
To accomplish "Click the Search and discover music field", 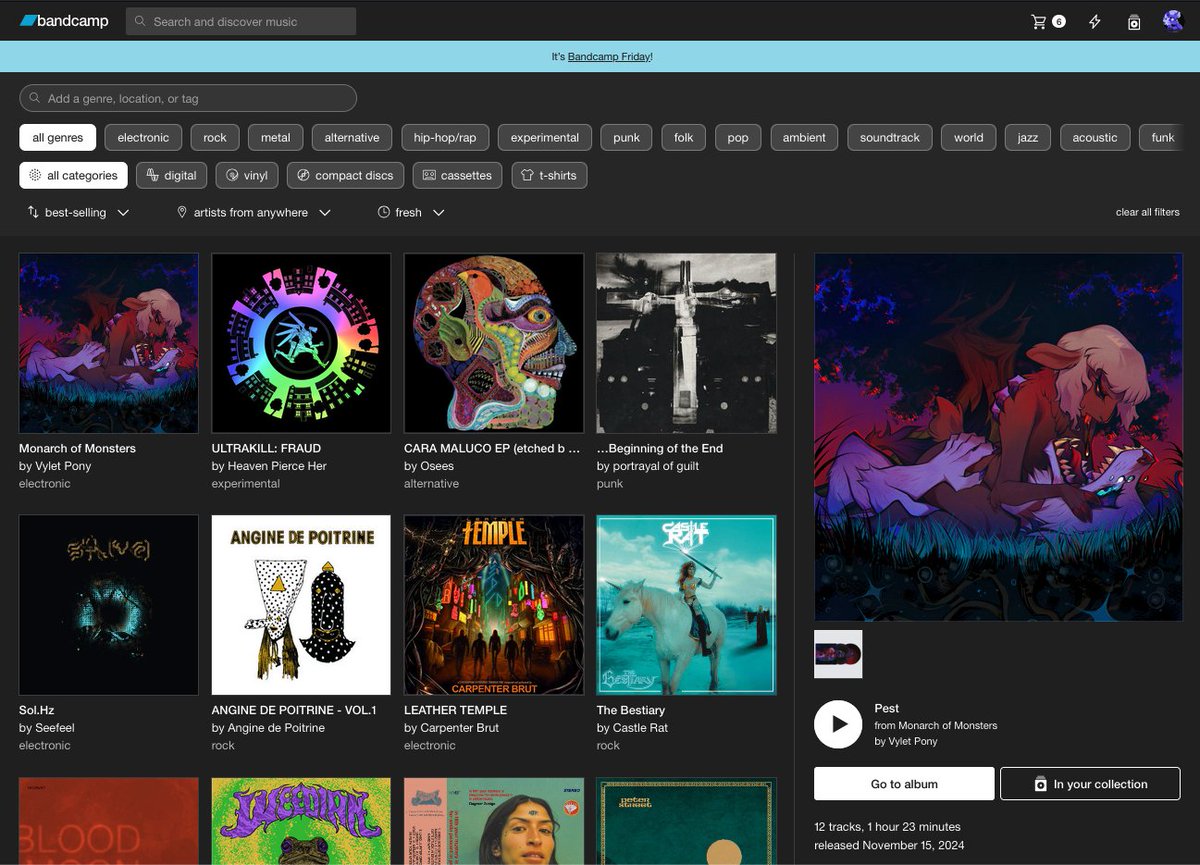I will click(241, 21).
